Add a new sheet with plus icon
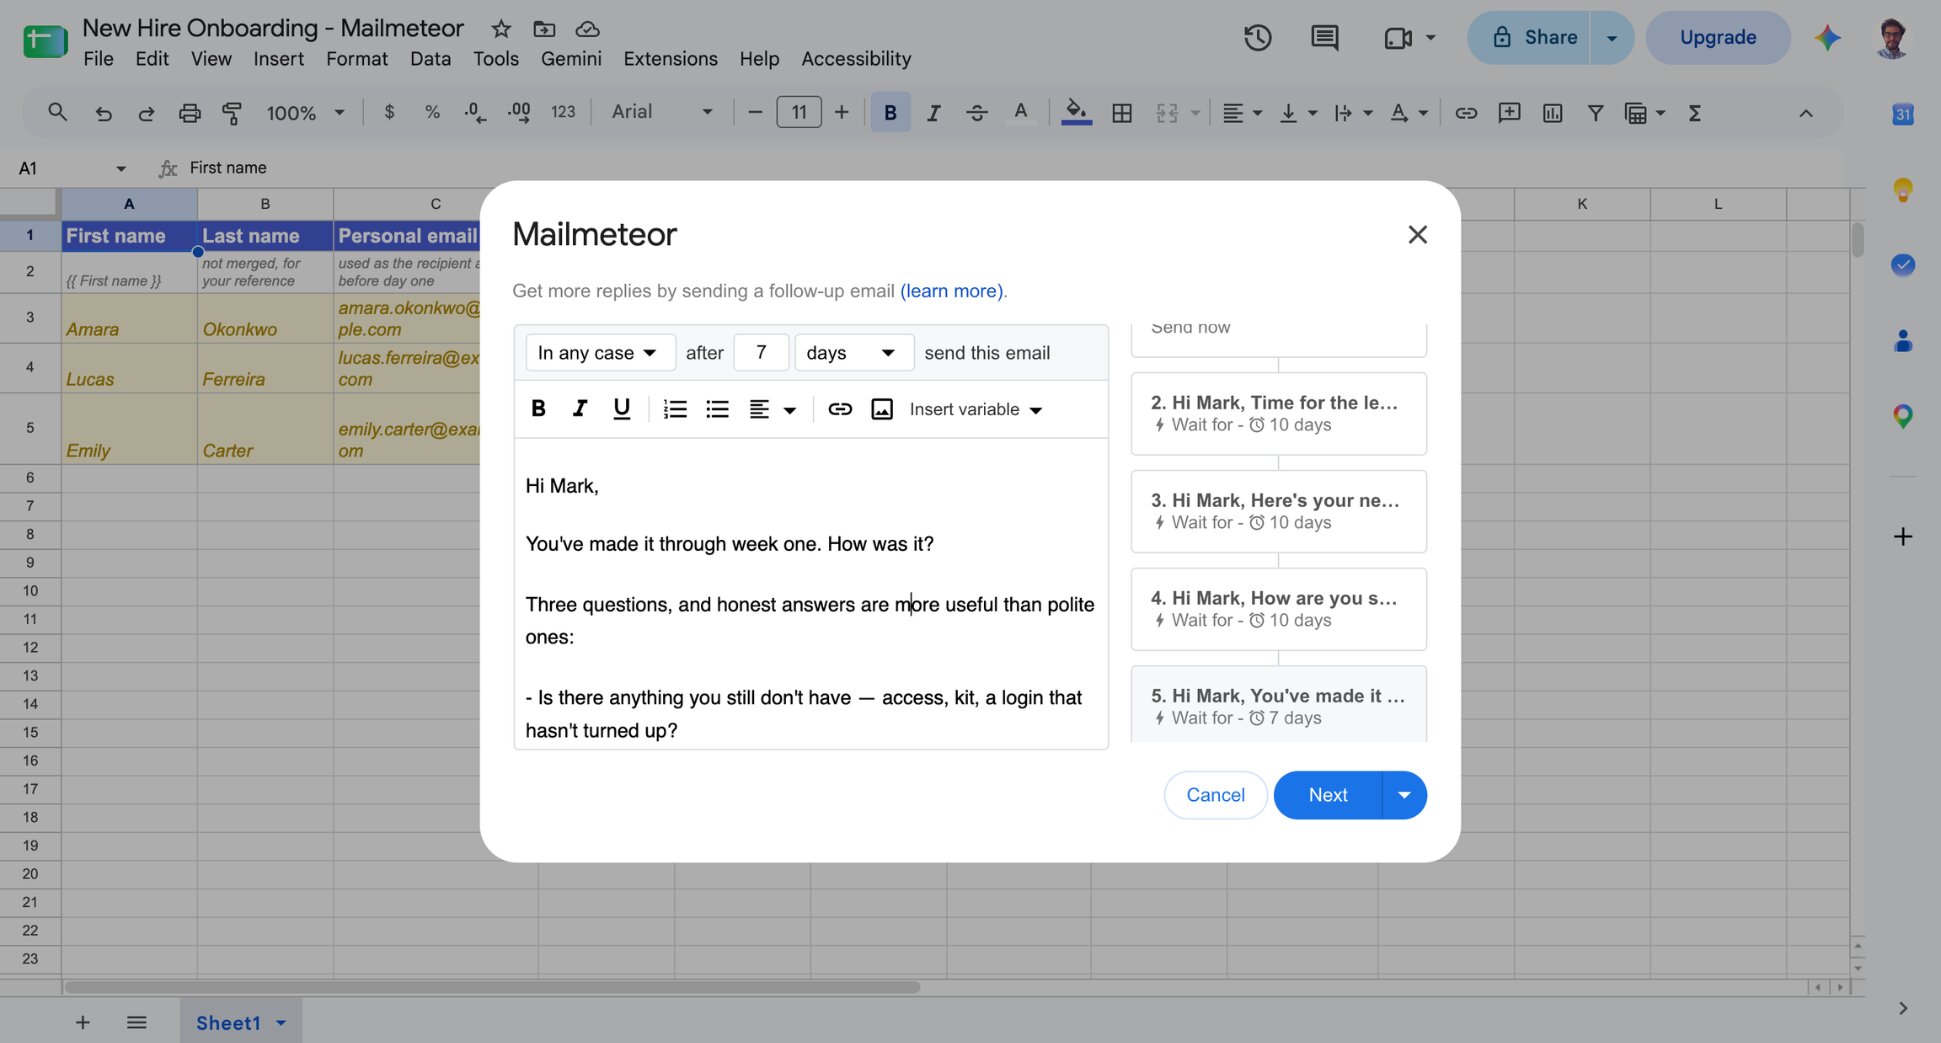 tap(83, 1022)
